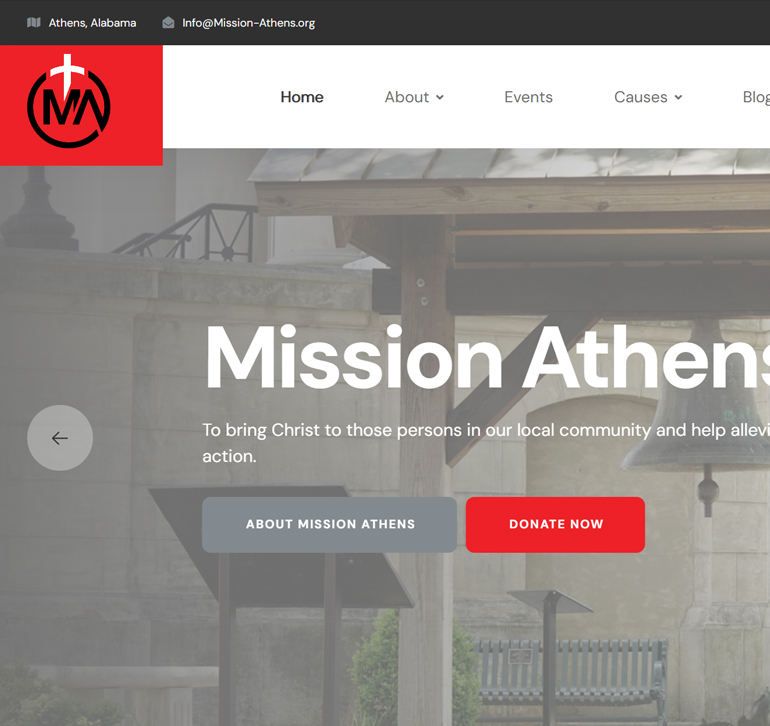Click the map icon beside Athens, Alabama
The width and height of the screenshot is (770, 726).
tap(33, 23)
